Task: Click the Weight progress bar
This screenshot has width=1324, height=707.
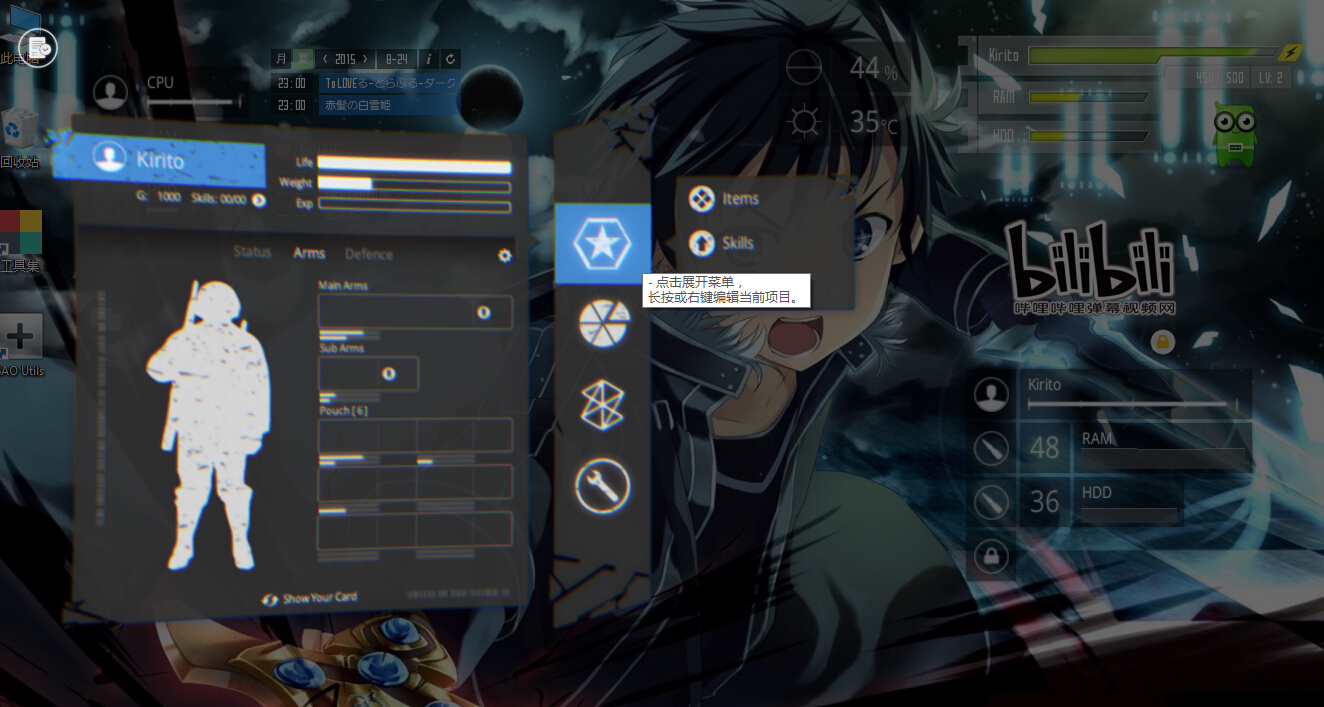Action: coord(414,186)
